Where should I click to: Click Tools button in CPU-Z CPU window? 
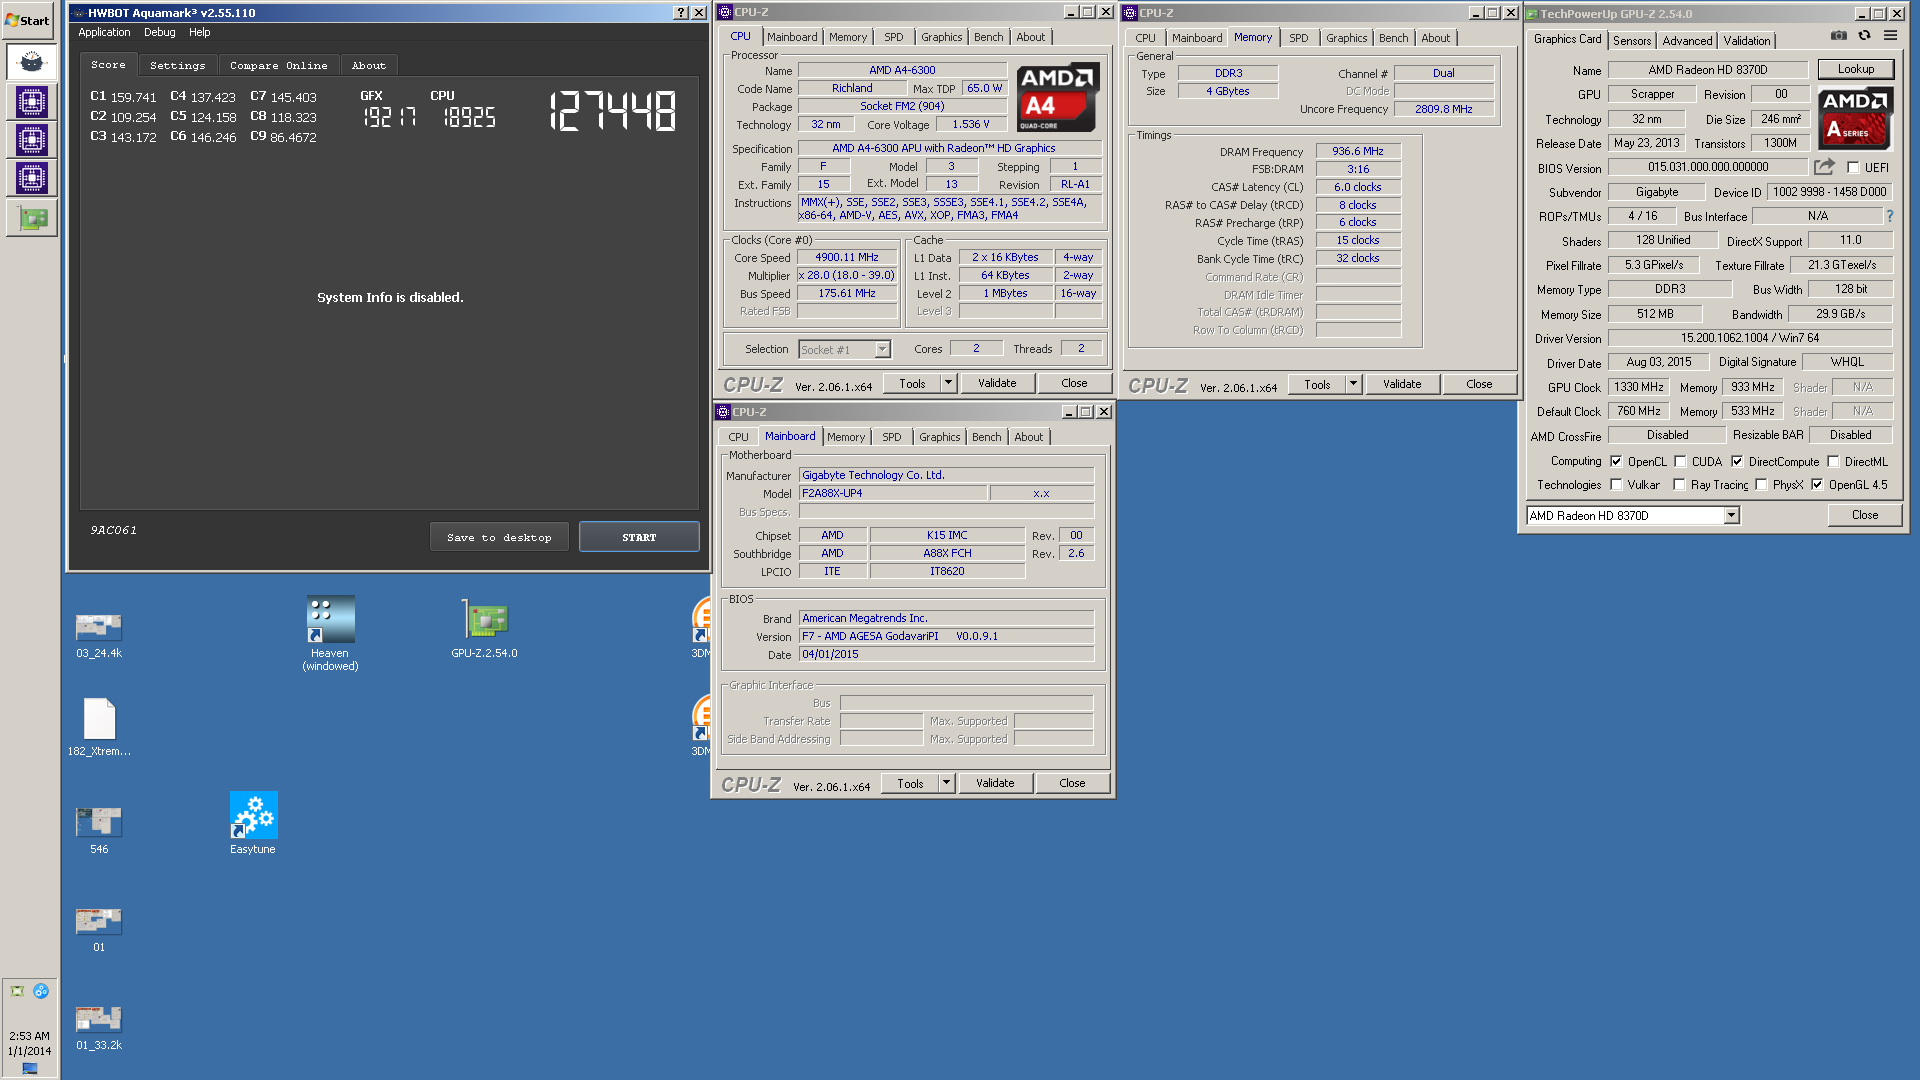coord(912,383)
